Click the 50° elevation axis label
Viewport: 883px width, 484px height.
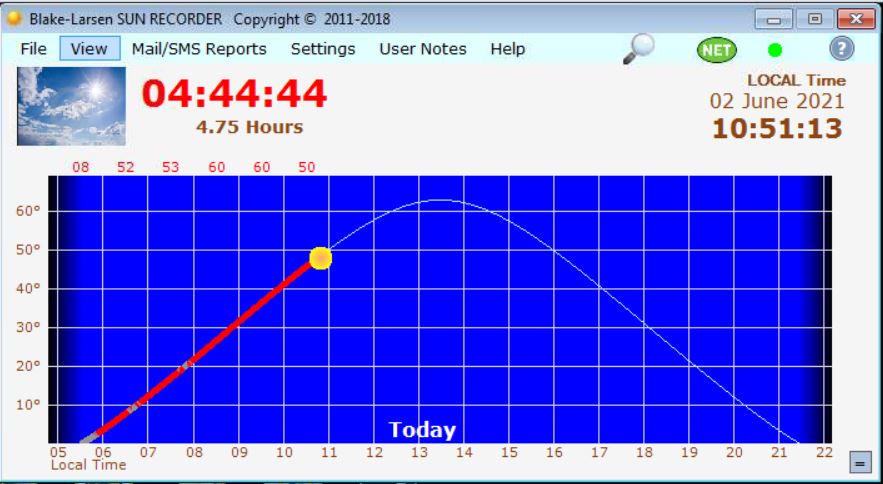pyautogui.click(x=28, y=250)
